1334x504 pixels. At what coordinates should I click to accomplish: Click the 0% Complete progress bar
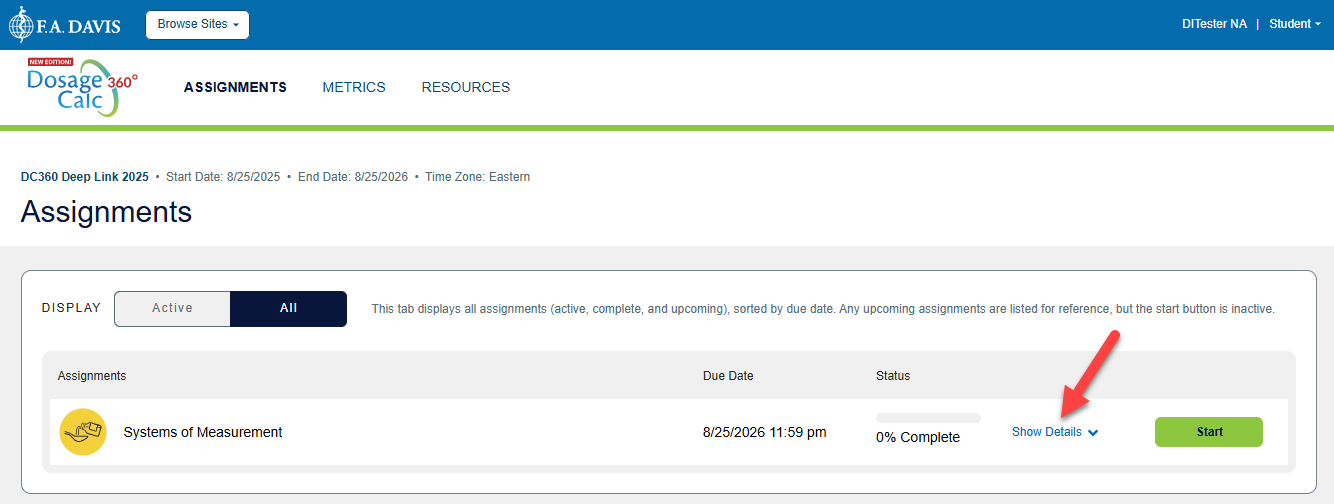pyautogui.click(x=928, y=418)
